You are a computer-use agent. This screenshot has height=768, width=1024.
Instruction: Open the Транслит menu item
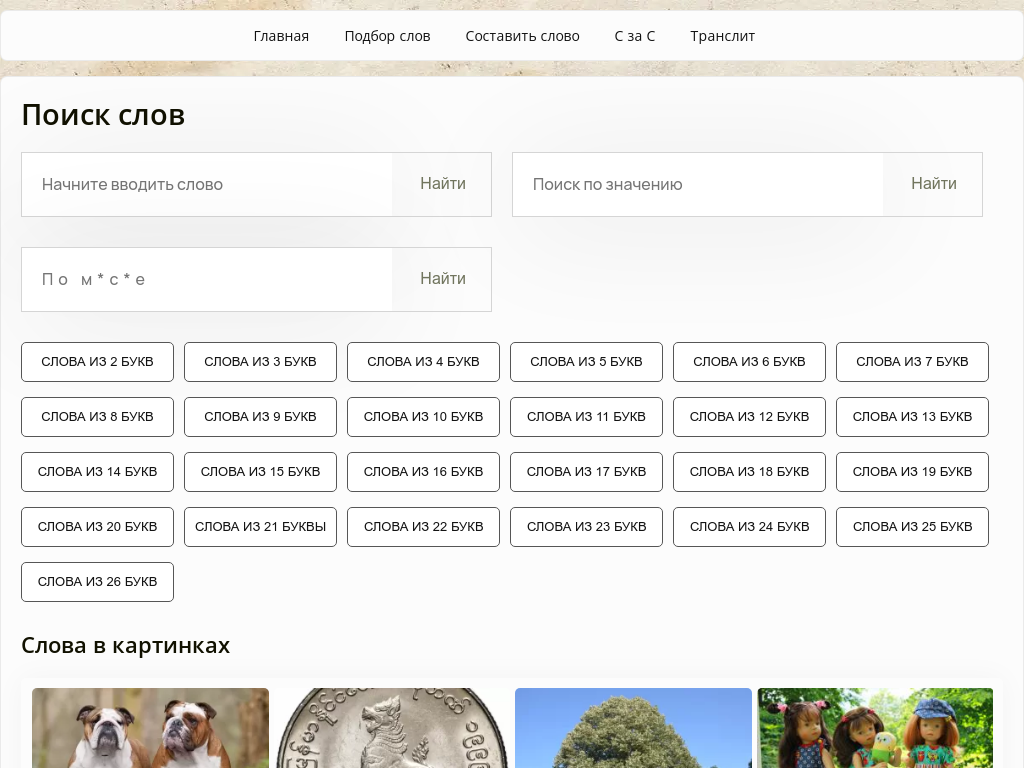click(722, 36)
